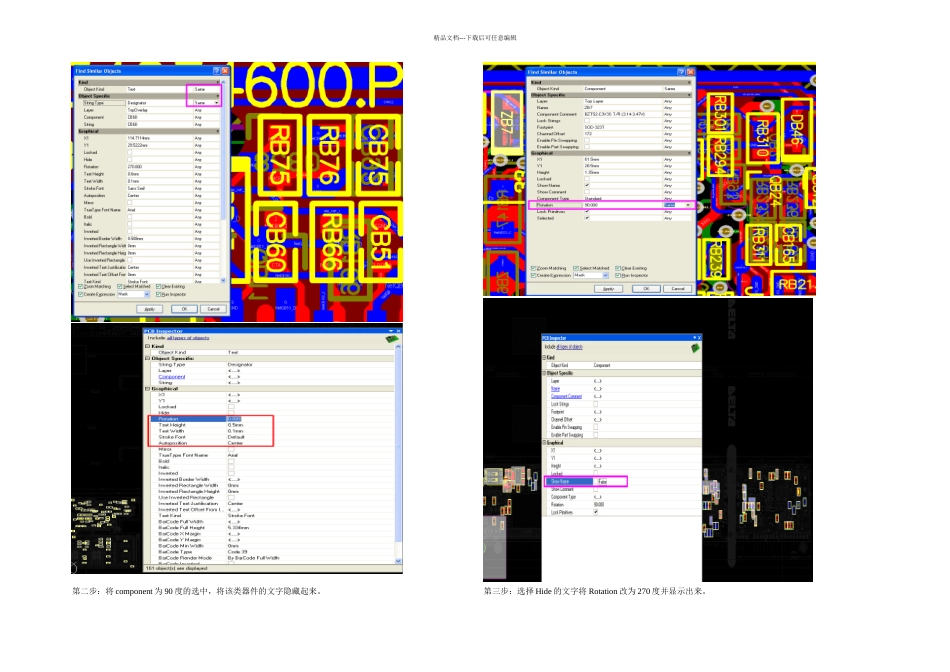Click Cancel in Component-kind Find Similar Objects dialog
The width and height of the screenshot is (950, 672).
pyautogui.click(x=677, y=289)
